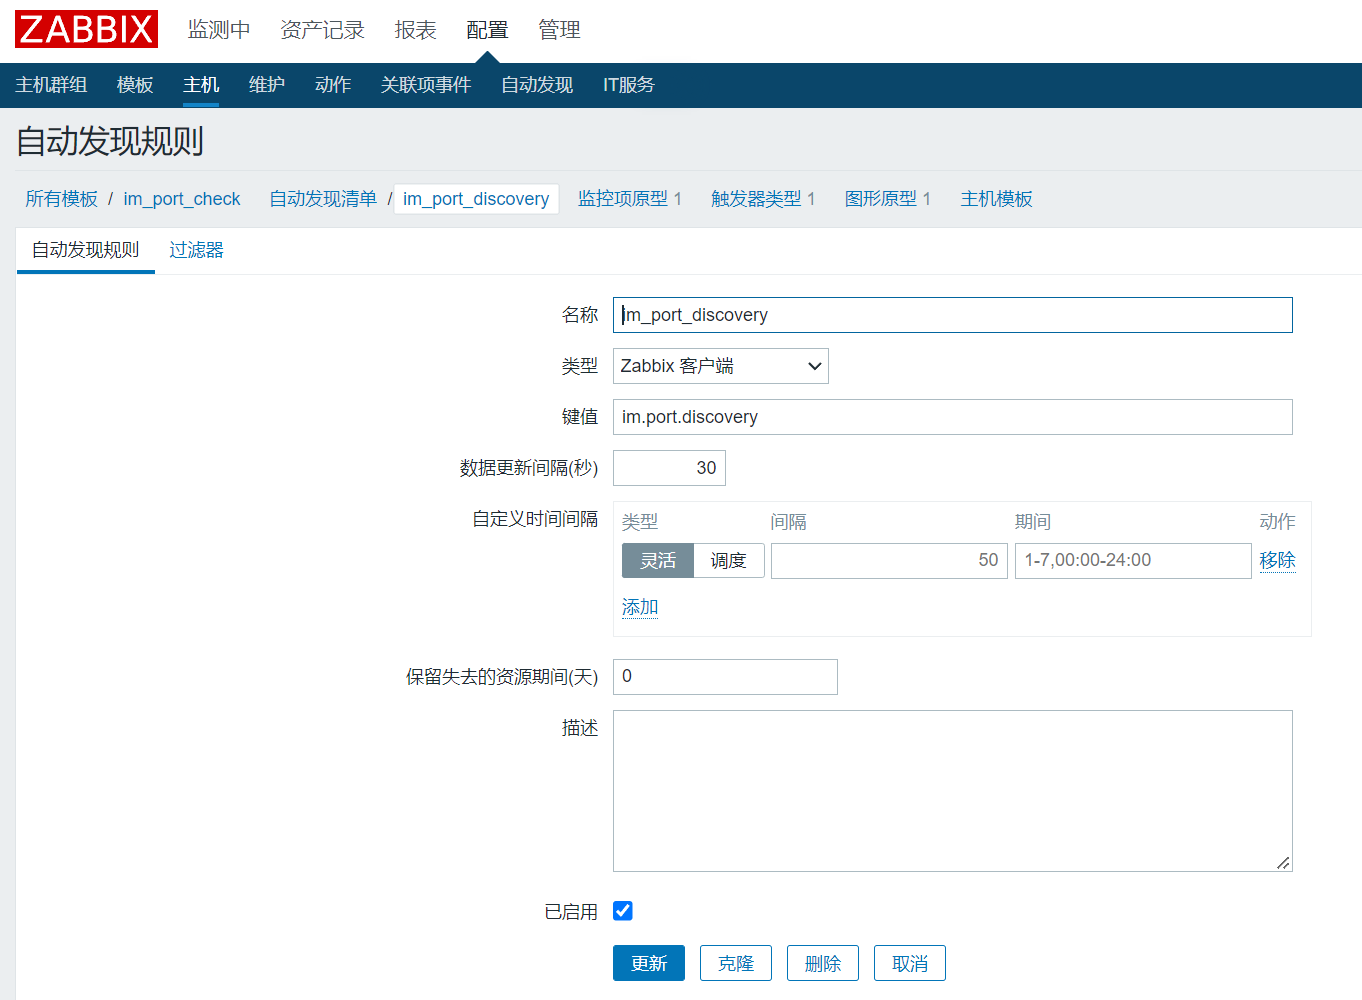This screenshot has width=1362, height=1000.
Task: Focus the 键值 input field
Action: click(953, 417)
